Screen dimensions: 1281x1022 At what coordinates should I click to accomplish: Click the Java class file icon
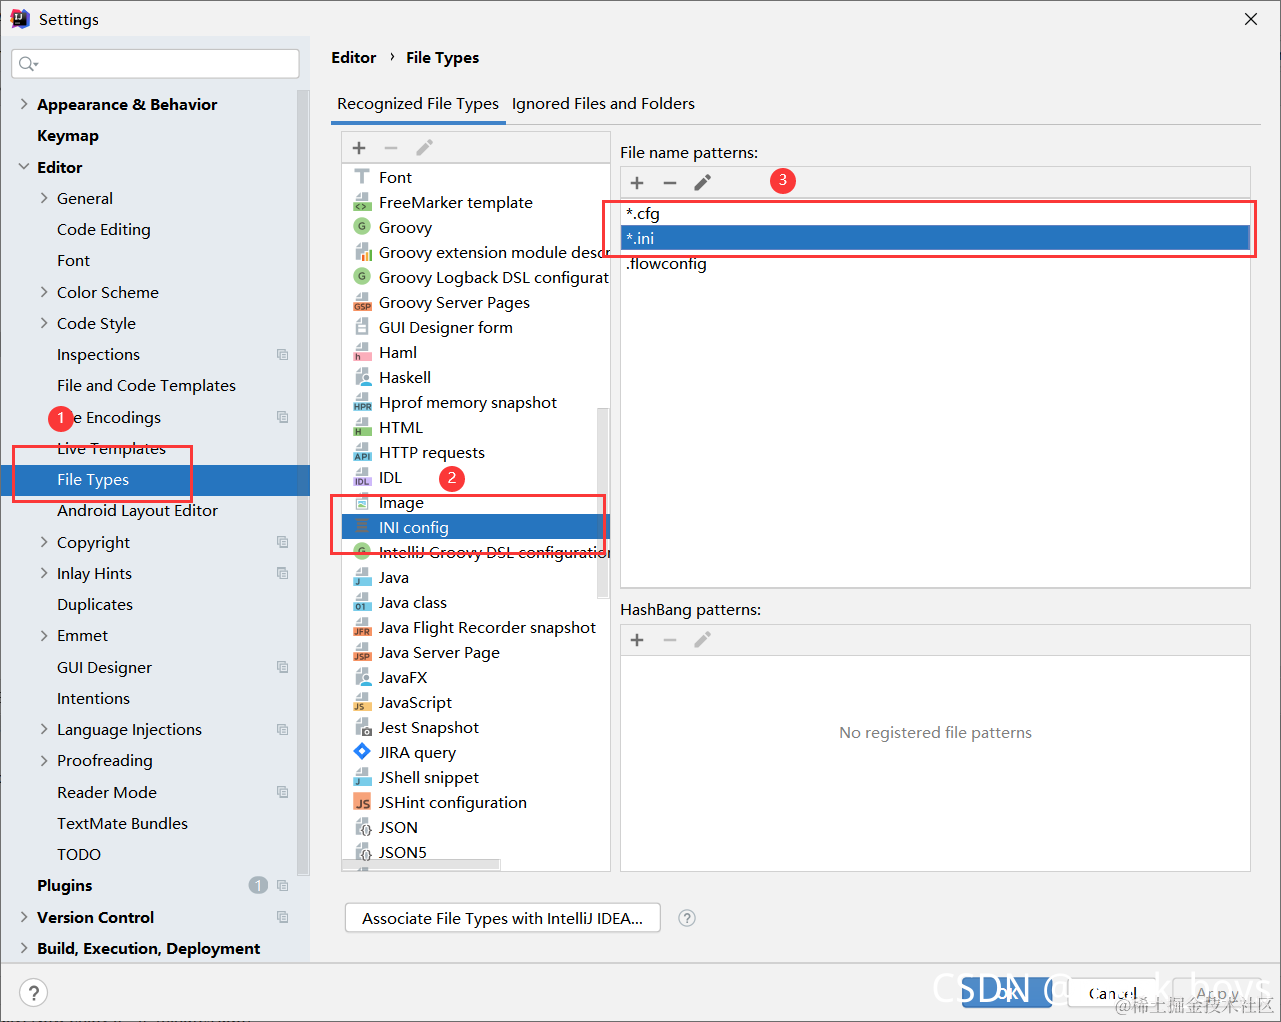[362, 602]
